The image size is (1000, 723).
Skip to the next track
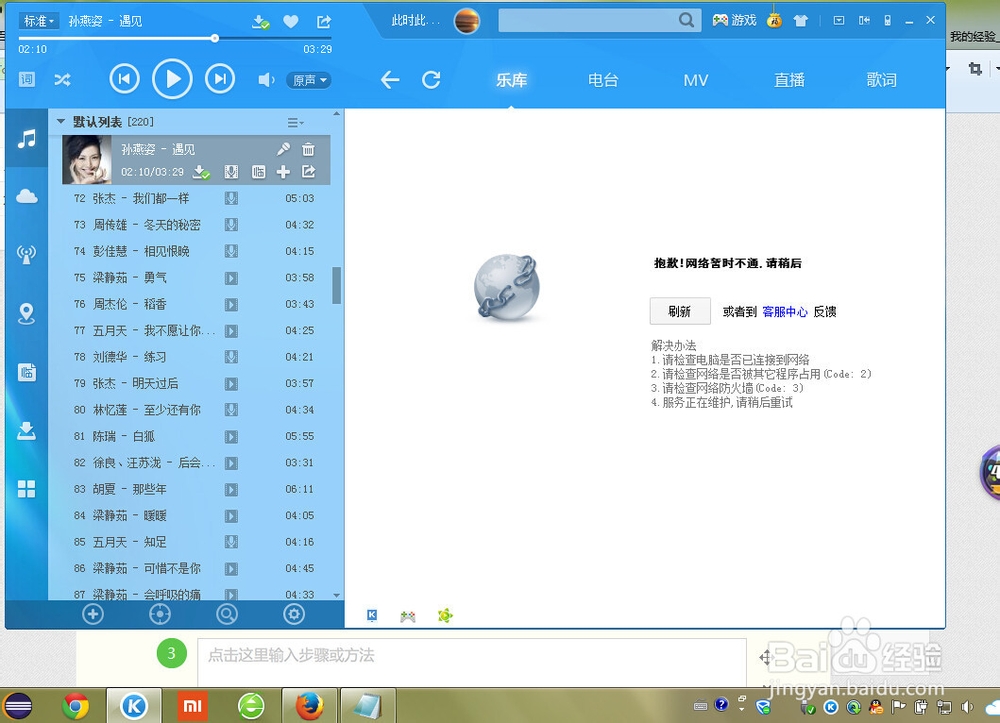pos(219,79)
